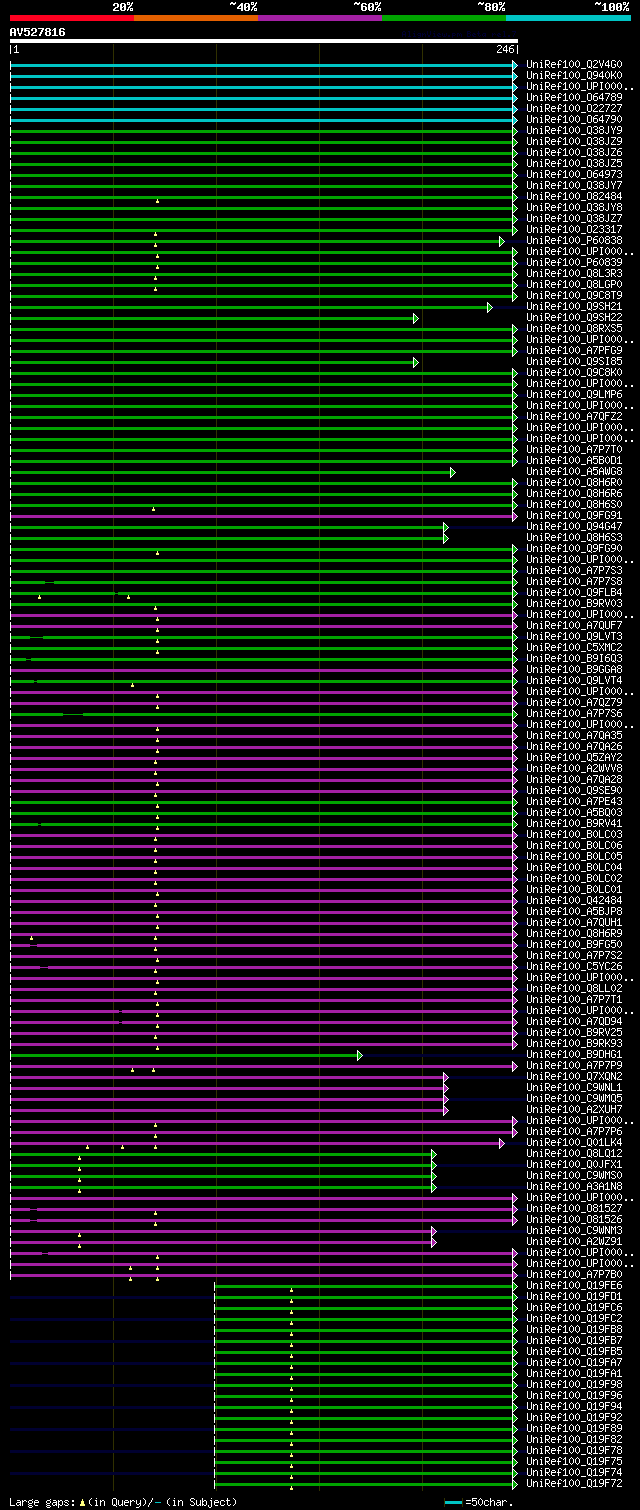Select the UniRef100_Q8RXS5 entry

click(x=574, y=329)
